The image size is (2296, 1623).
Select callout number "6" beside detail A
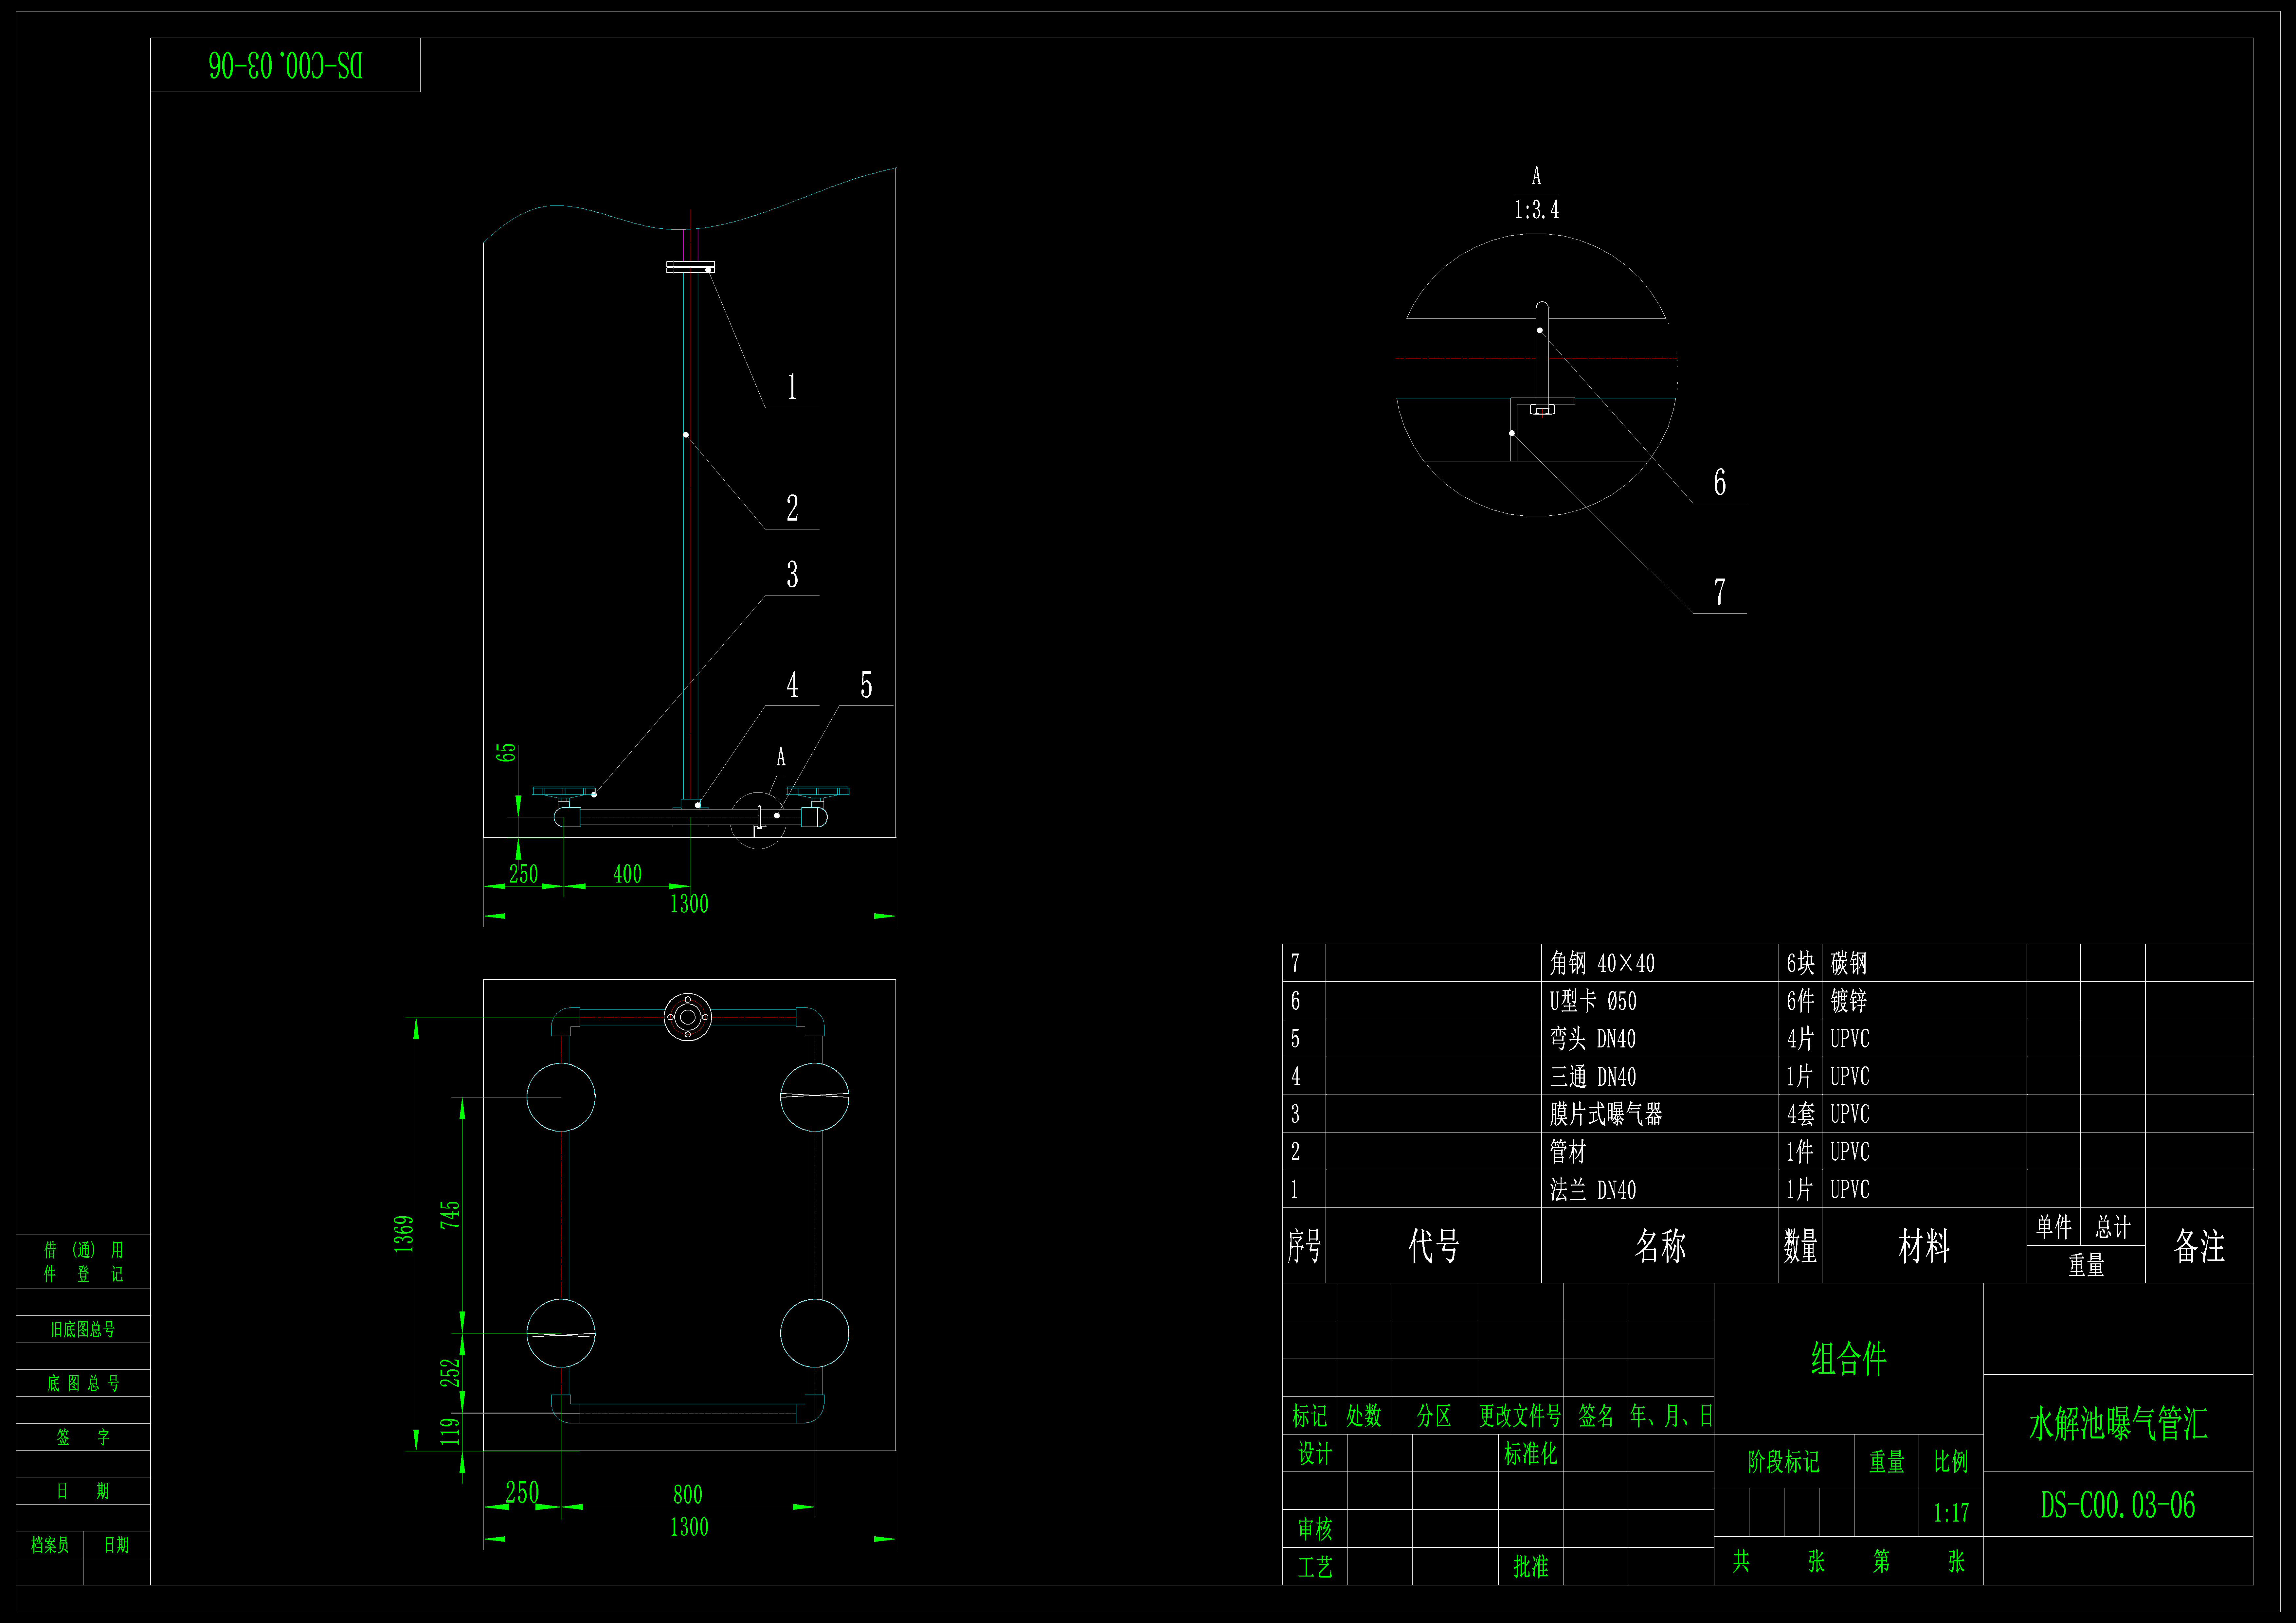(1720, 482)
